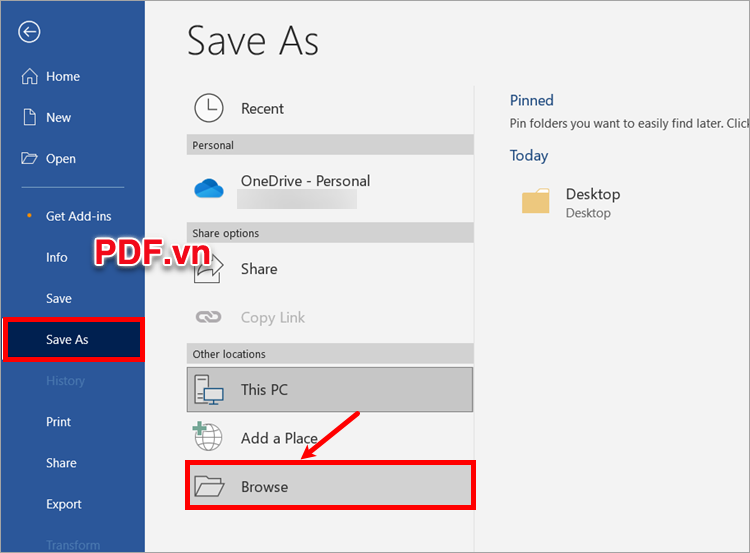Click the Copy Link chain icon

(x=209, y=317)
